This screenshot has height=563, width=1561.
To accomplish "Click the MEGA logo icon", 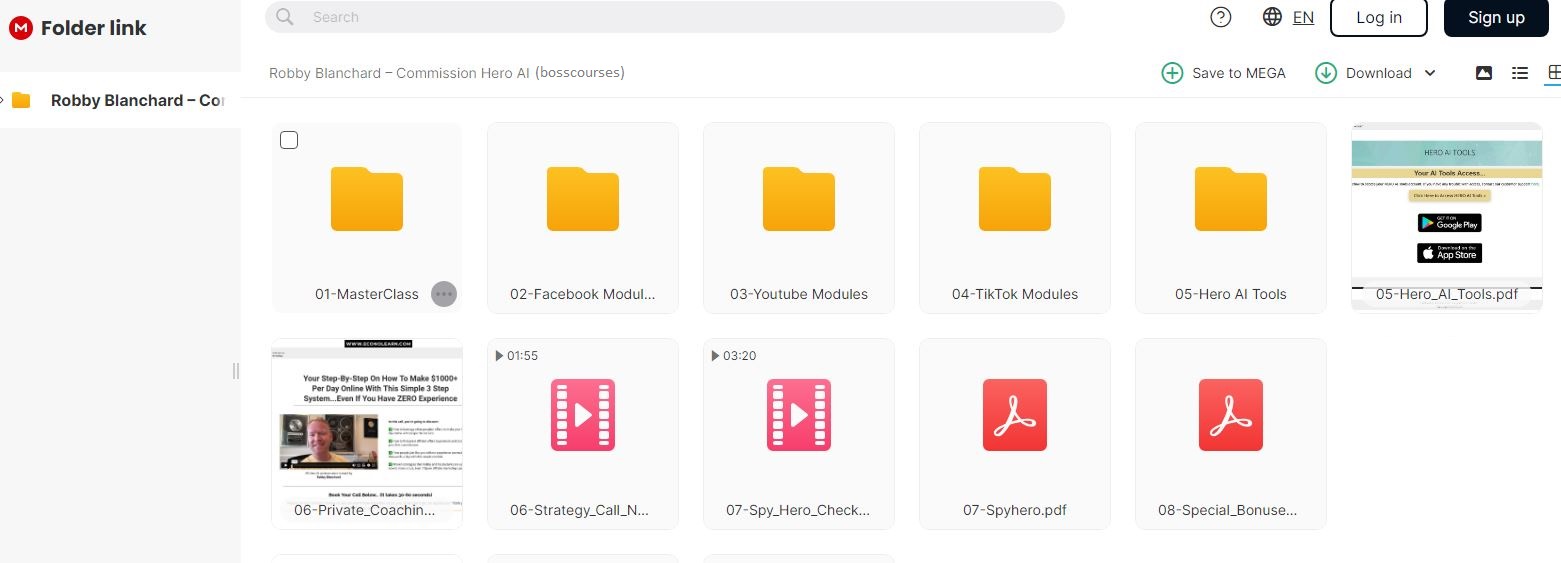I will pos(21,28).
